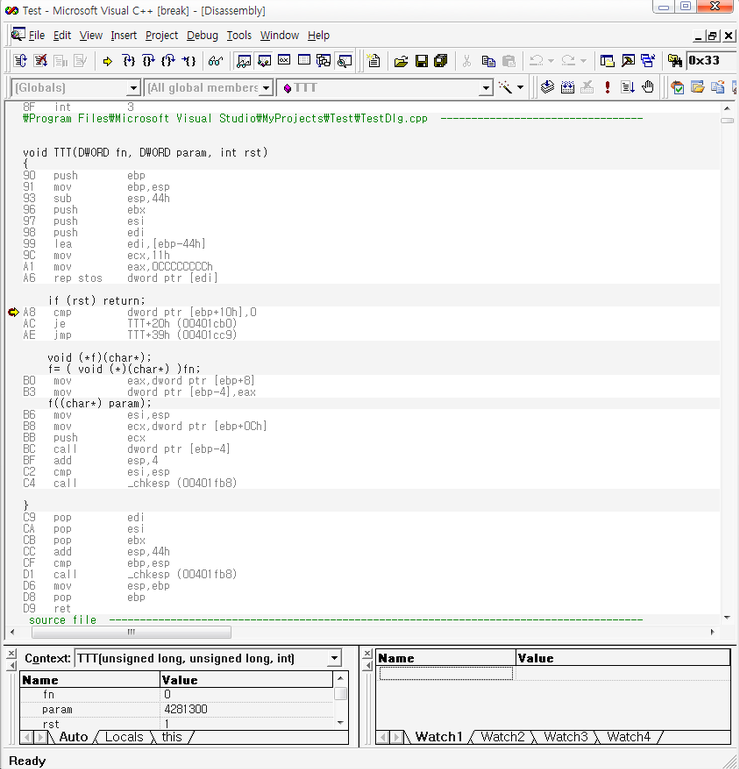The width and height of the screenshot is (739, 769).
Task: Select the Auto variables tab
Action: (73, 737)
